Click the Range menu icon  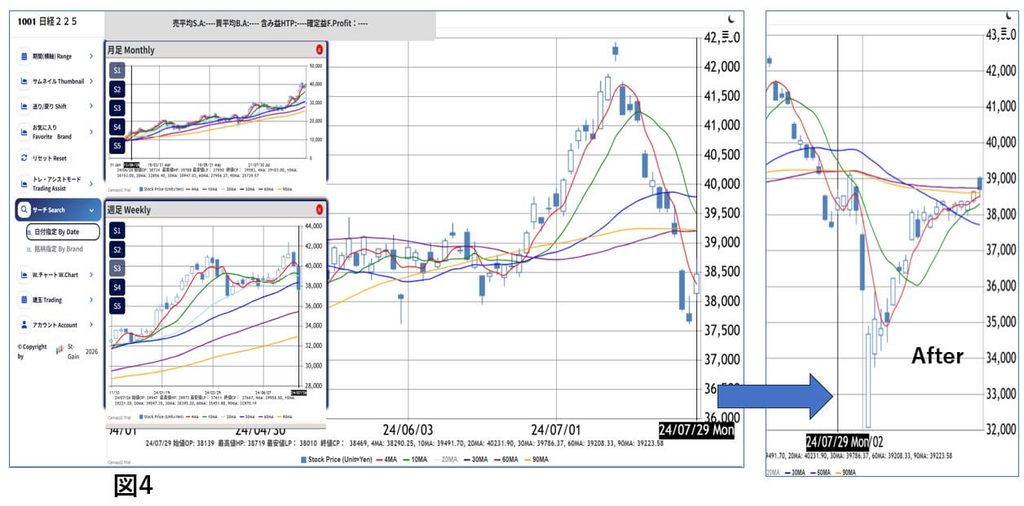(25, 56)
